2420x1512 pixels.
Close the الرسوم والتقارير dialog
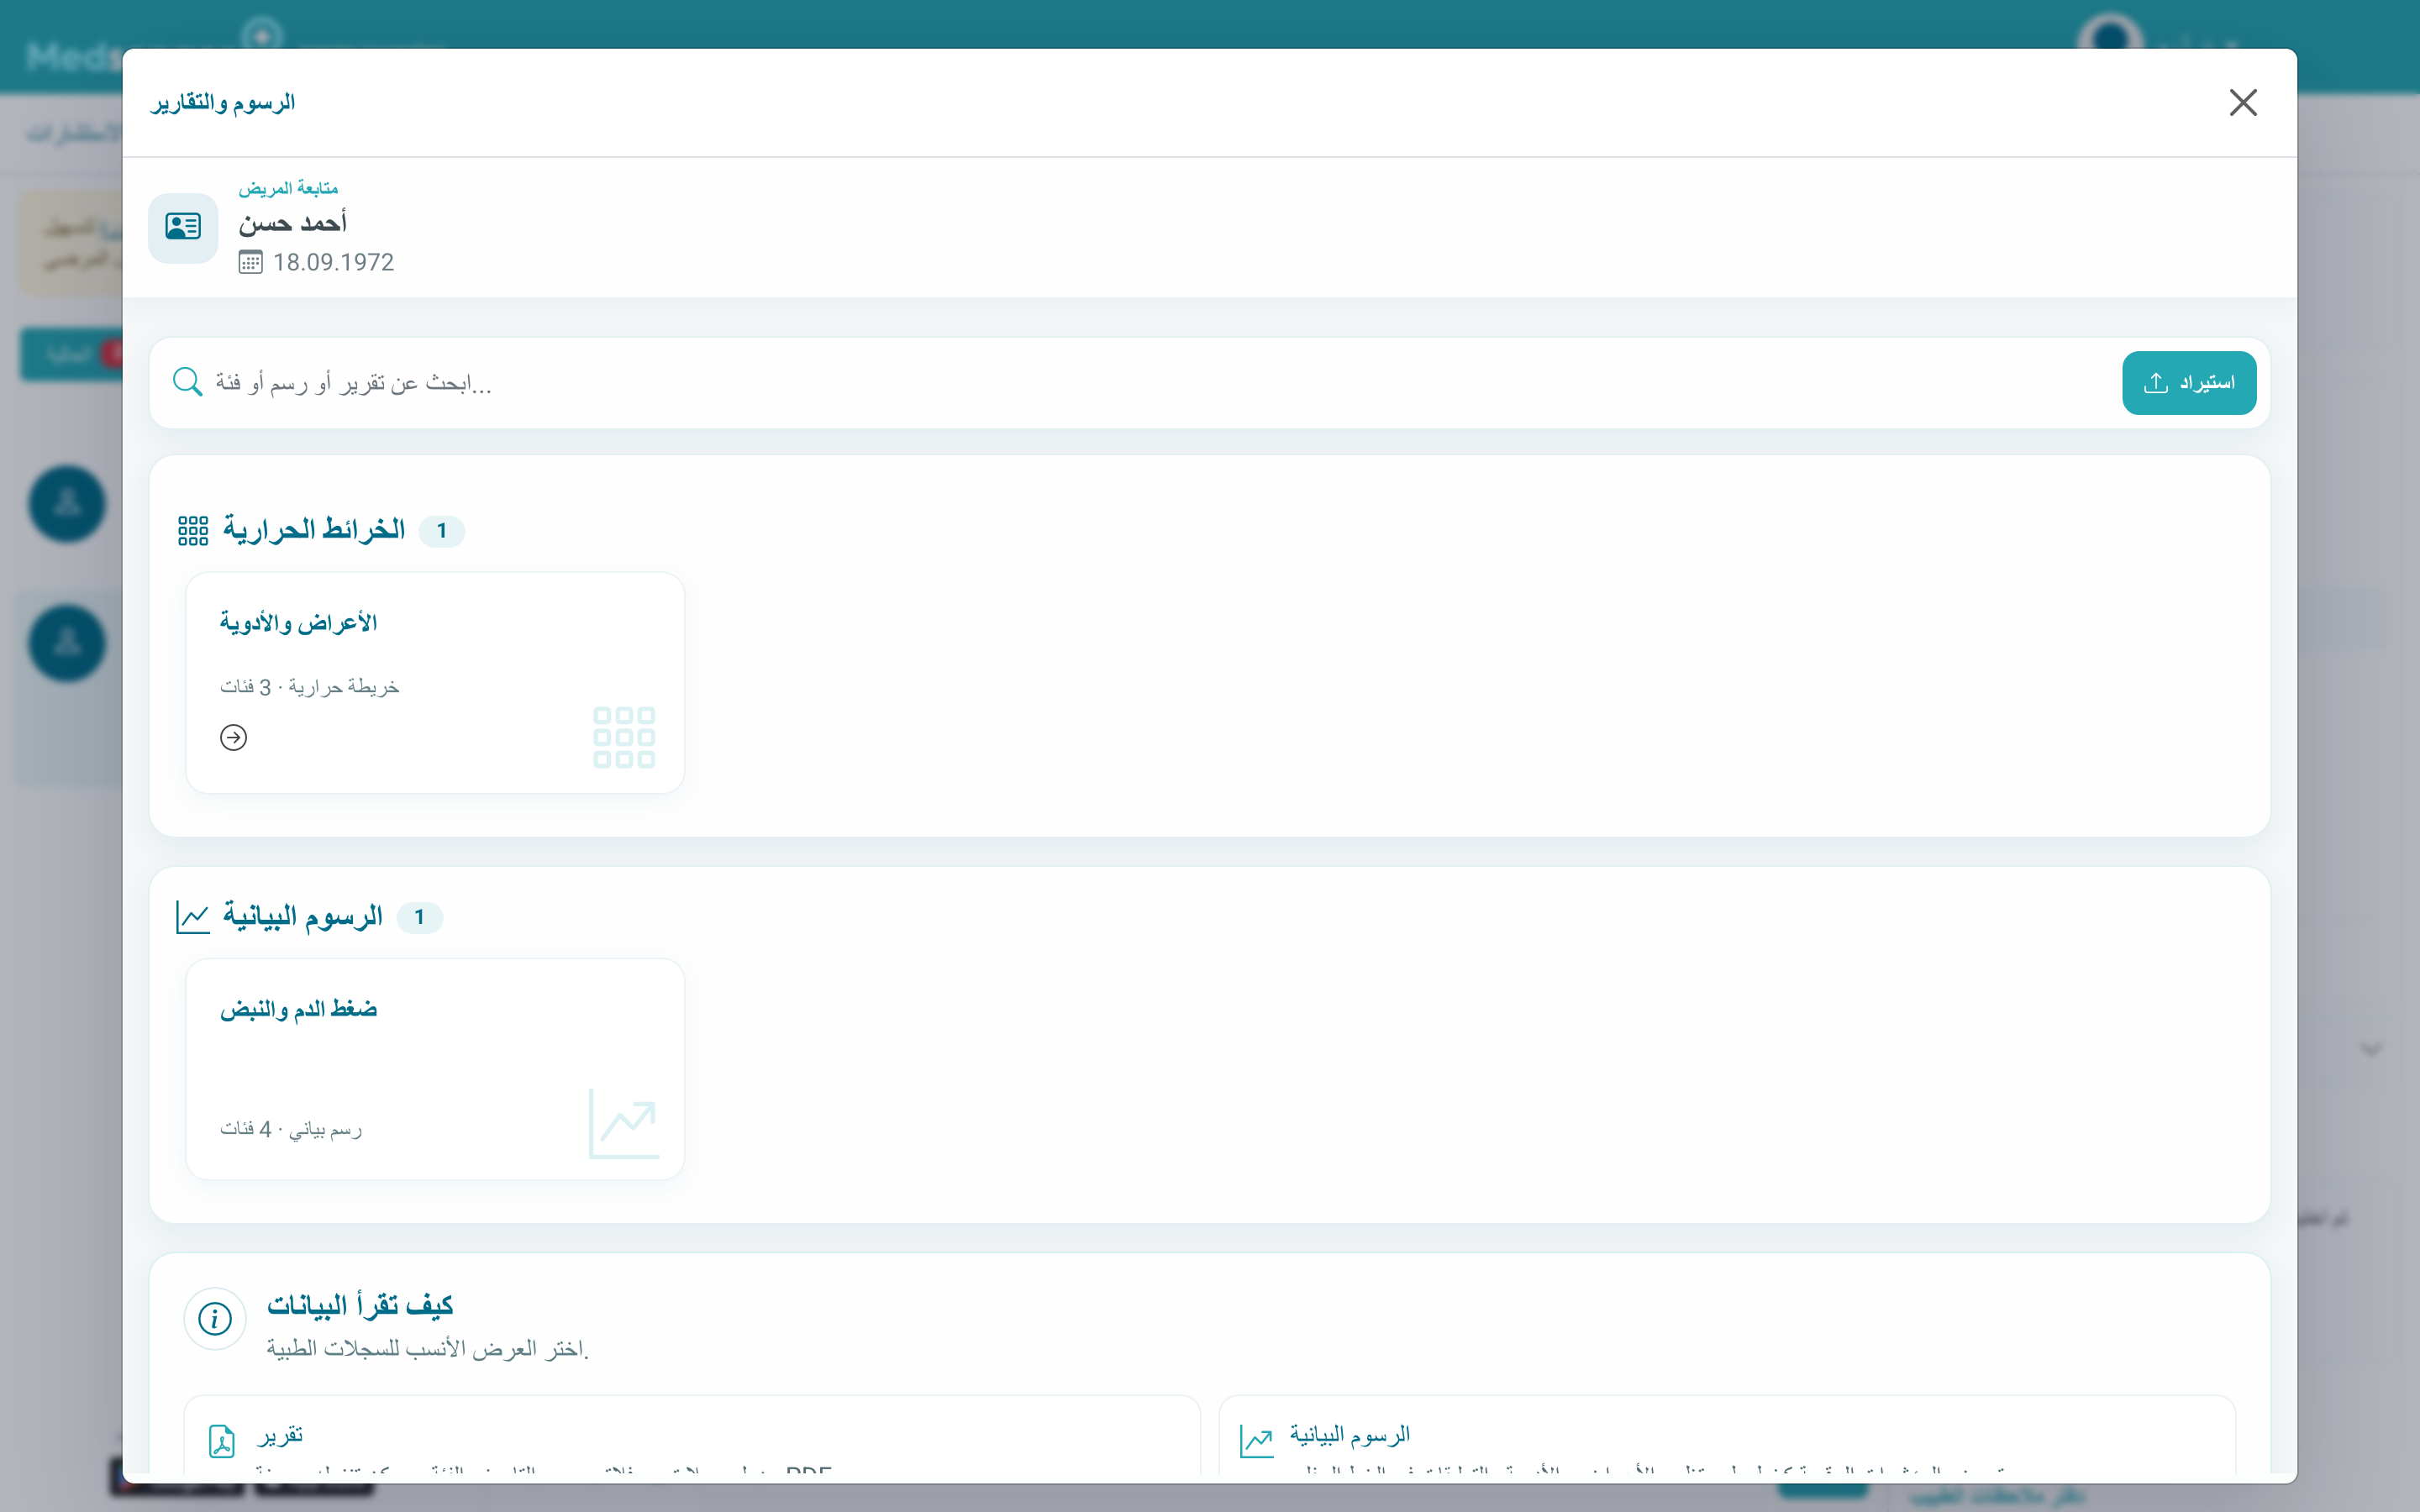(x=2243, y=102)
